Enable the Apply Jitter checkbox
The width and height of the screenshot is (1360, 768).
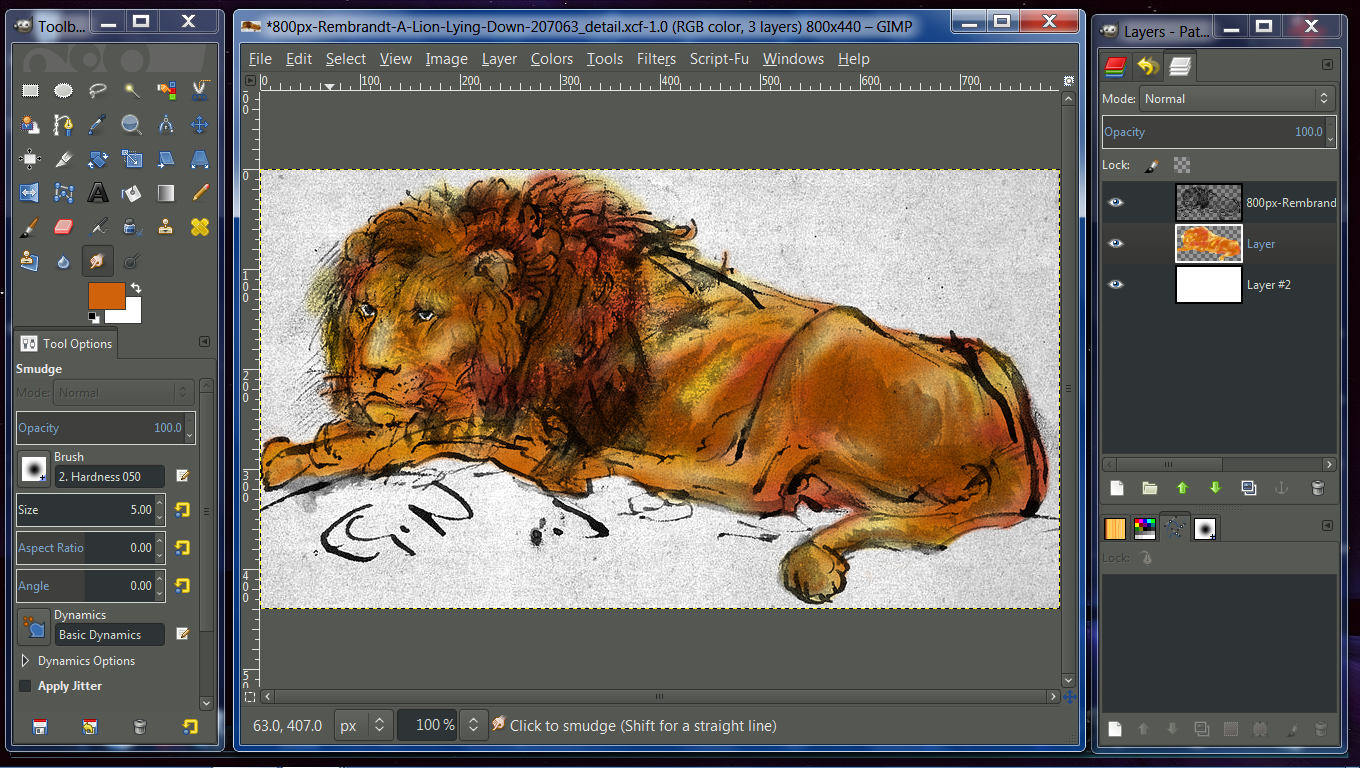pyautogui.click(x=26, y=686)
